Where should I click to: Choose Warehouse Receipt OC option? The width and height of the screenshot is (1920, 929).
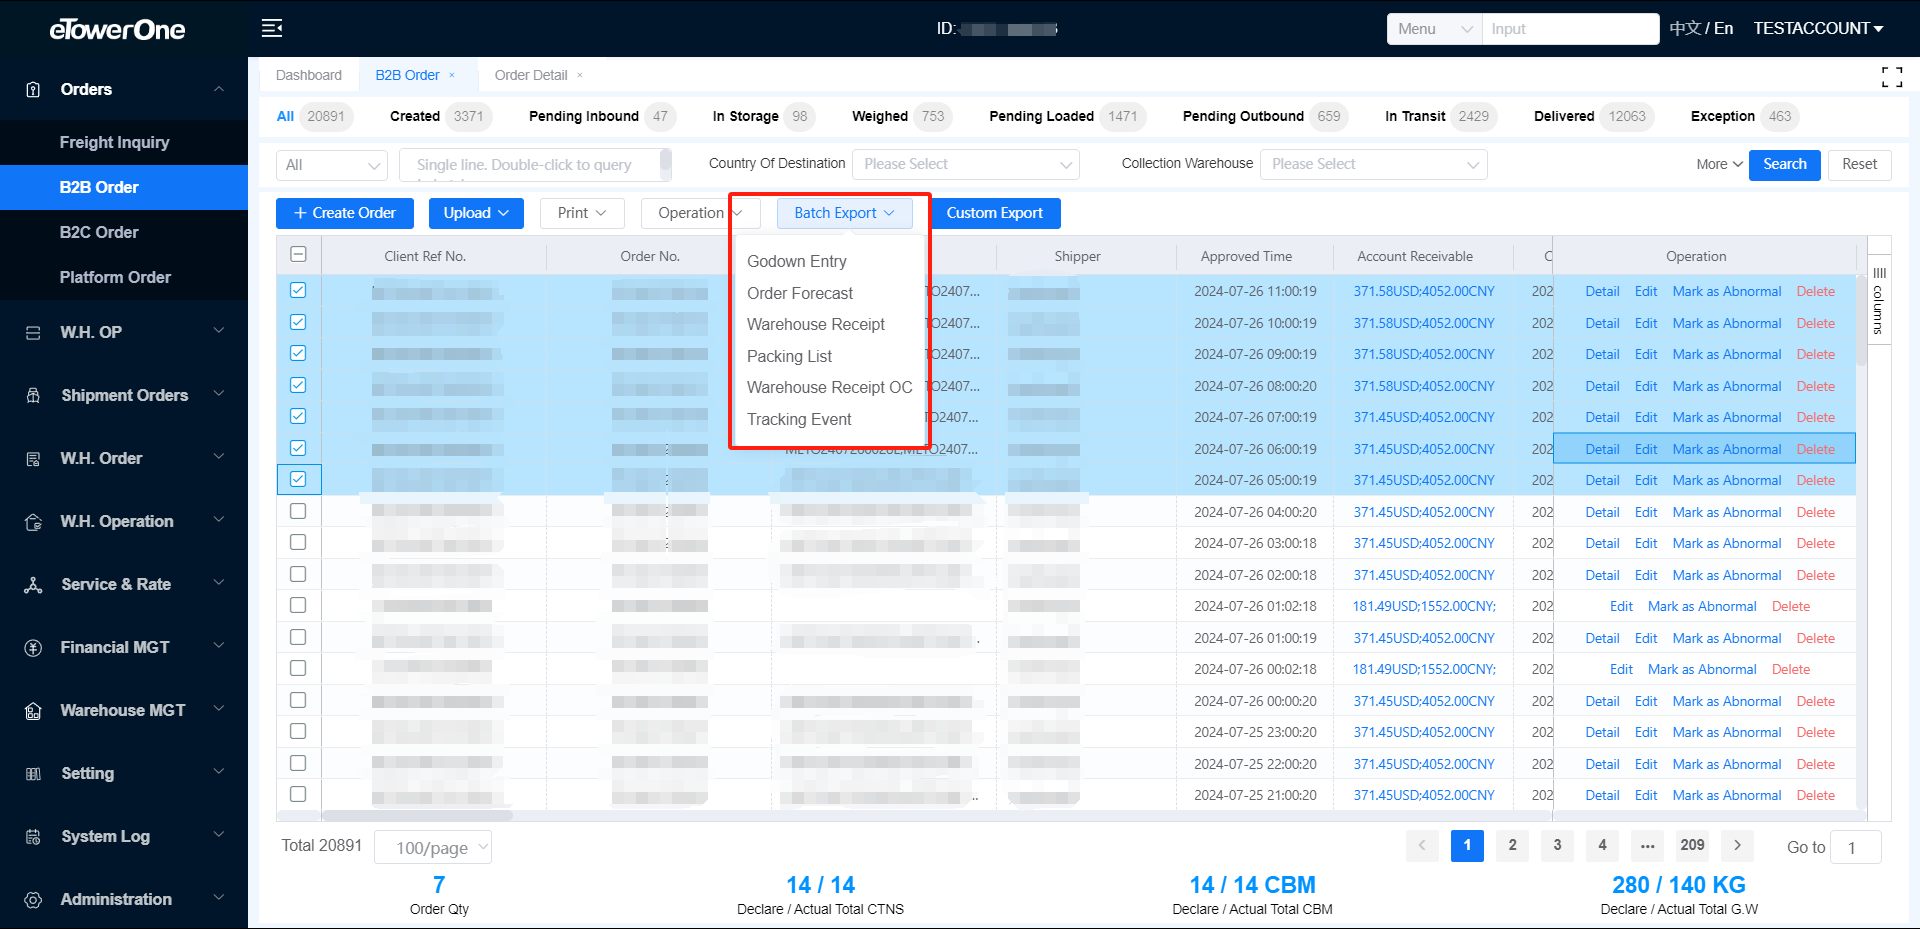829,387
